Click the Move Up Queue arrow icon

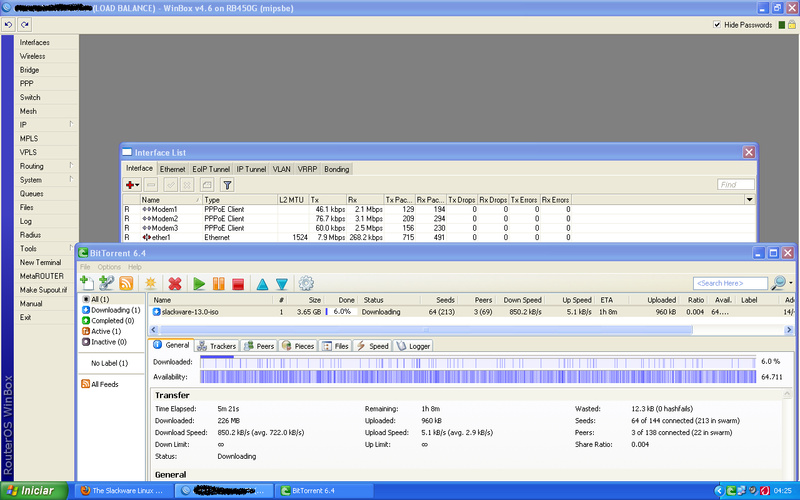(262, 284)
